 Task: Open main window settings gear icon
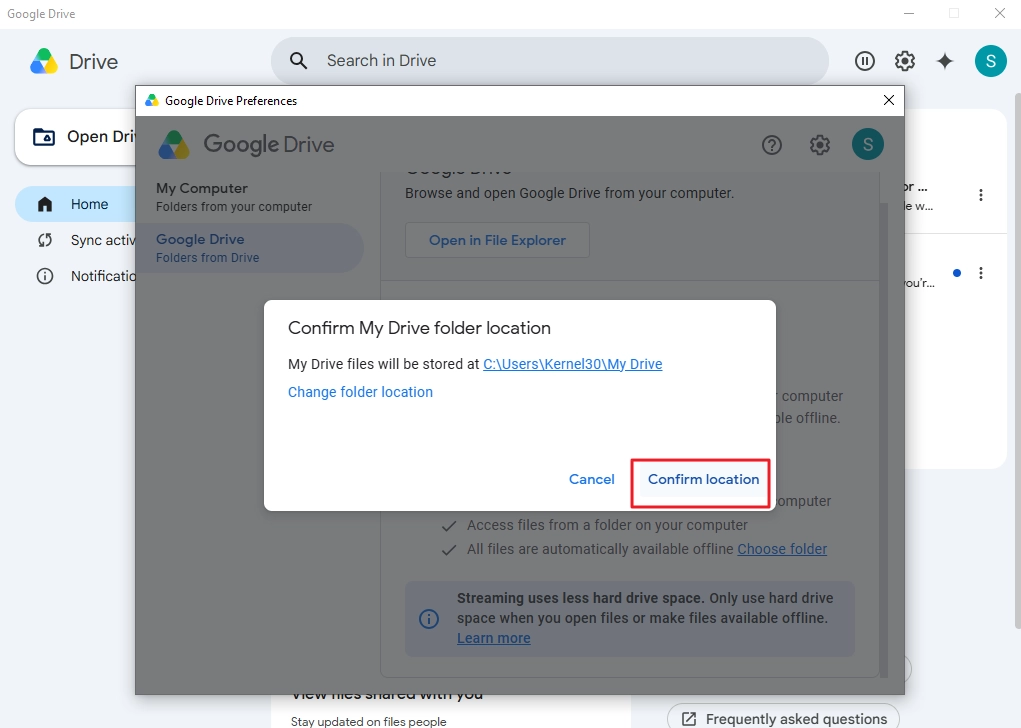tap(904, 61)
